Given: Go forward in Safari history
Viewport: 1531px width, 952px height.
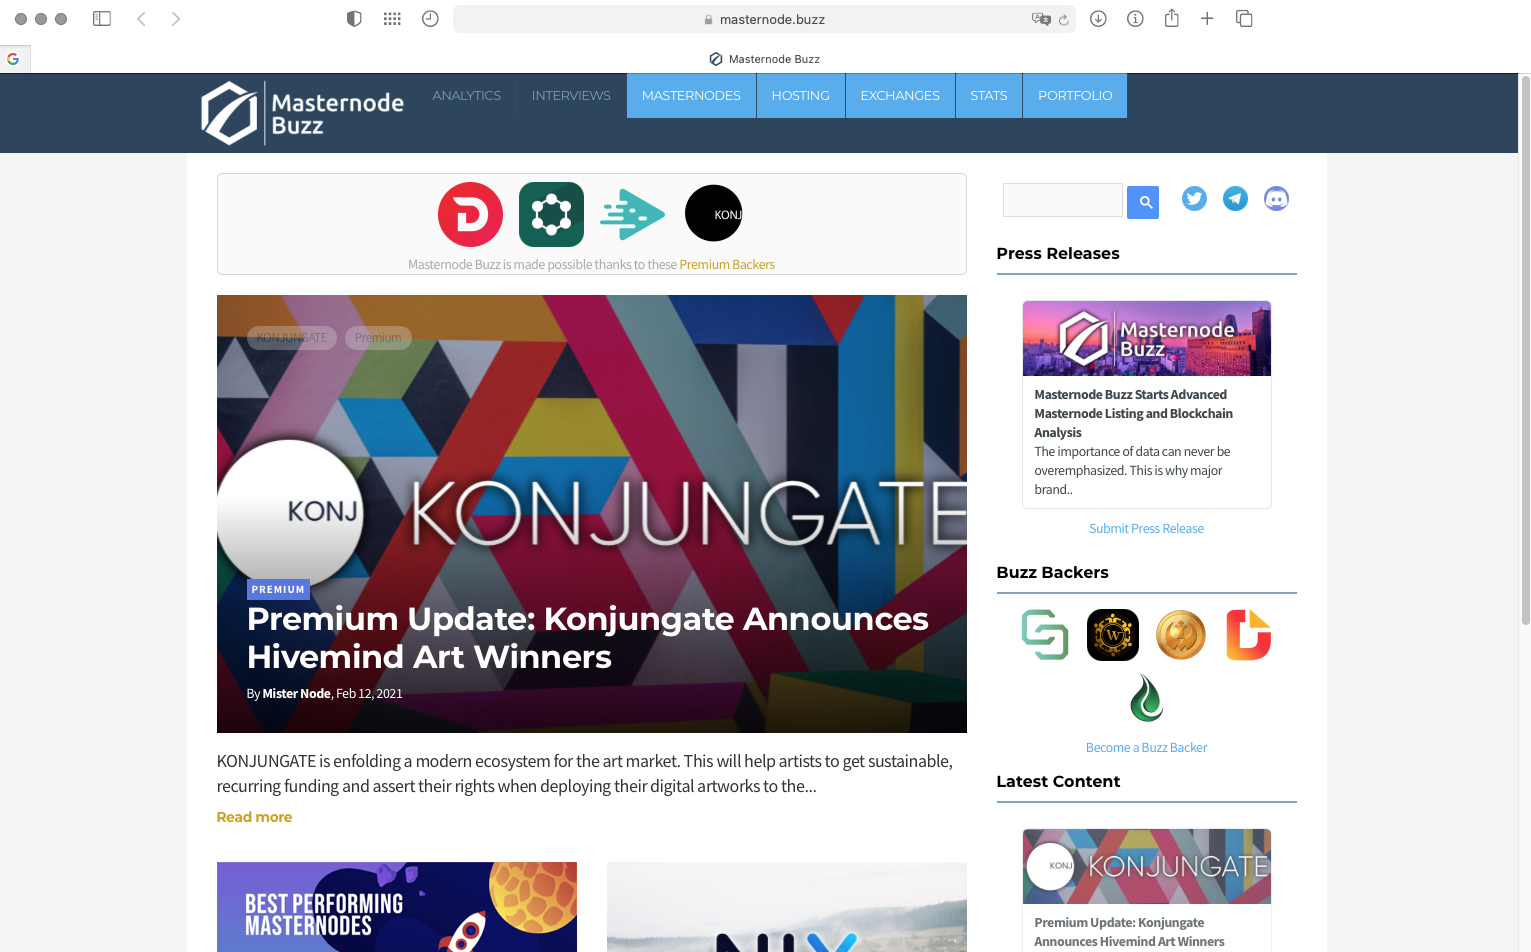Looking at the screenshot, I should pos(176,19).
